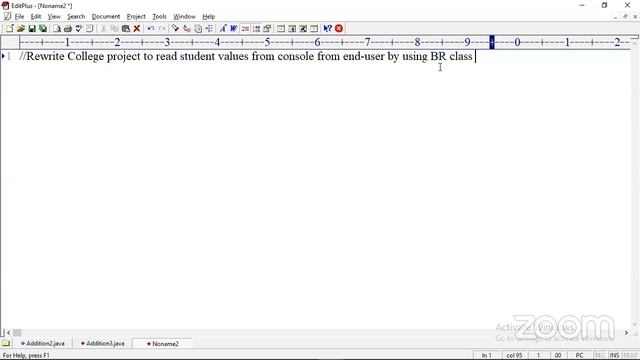Toggle the REC indicator in status bar
The width and height of the screenshot is (640, 360).
(x=600, y=356)
